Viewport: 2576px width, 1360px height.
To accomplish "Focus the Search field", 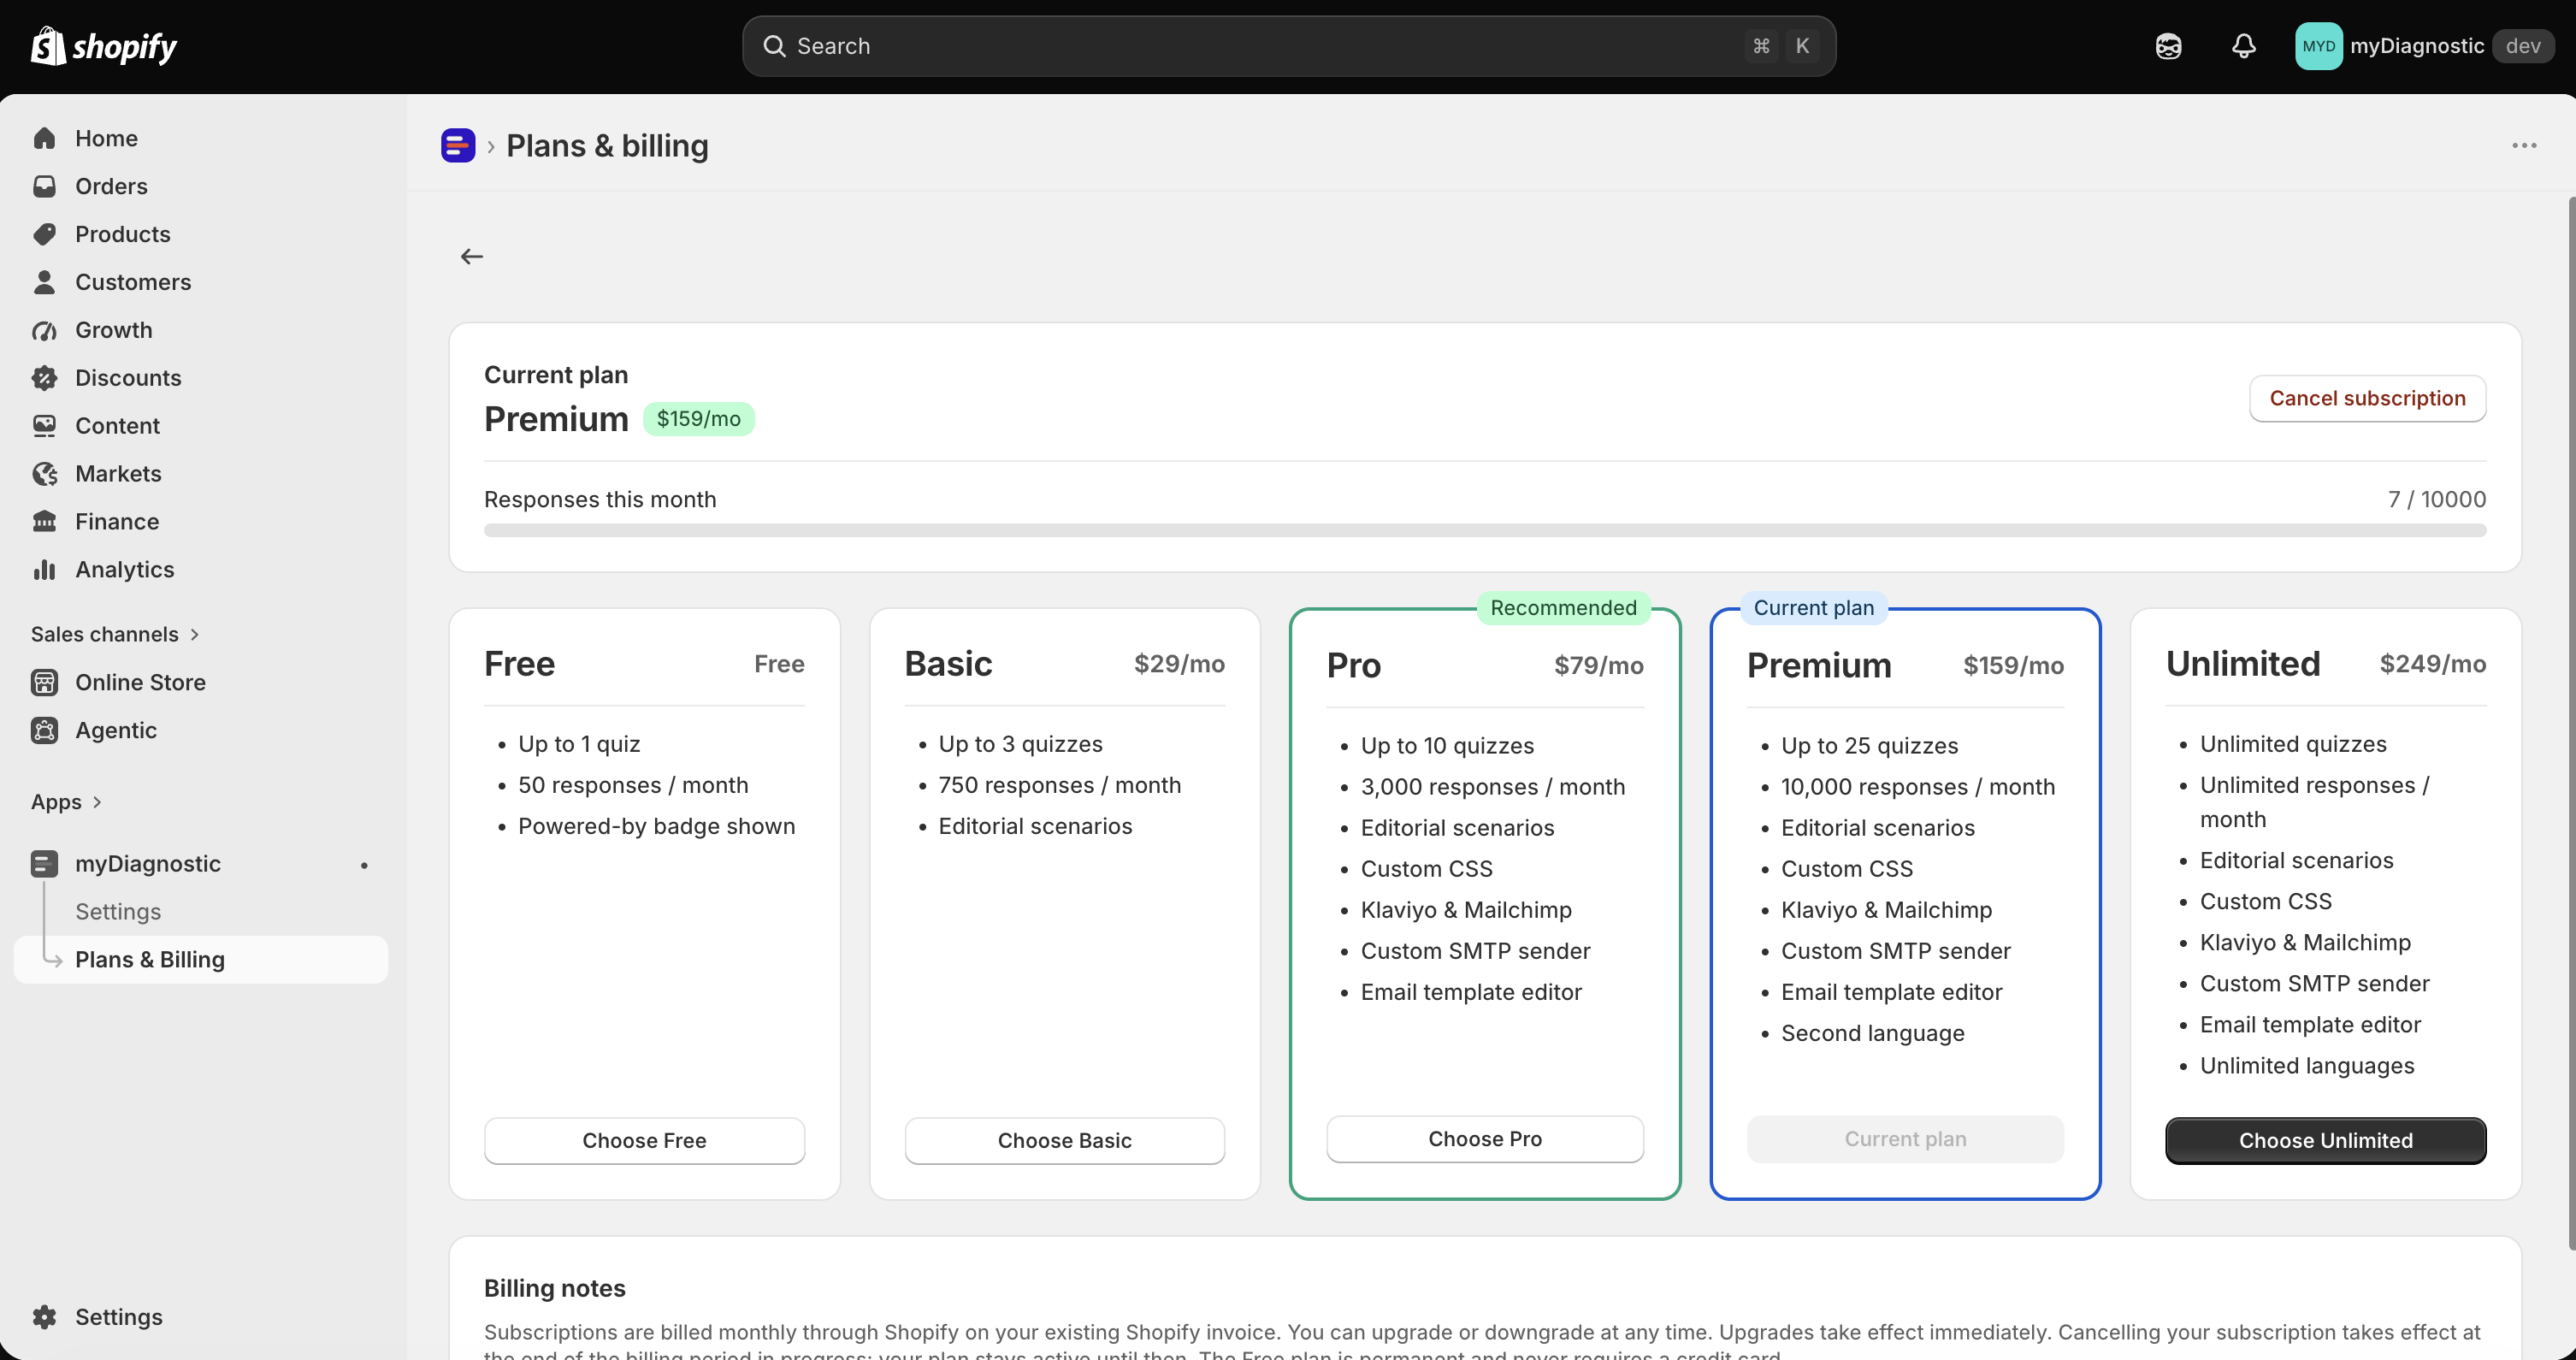I will coord(1288,46).
